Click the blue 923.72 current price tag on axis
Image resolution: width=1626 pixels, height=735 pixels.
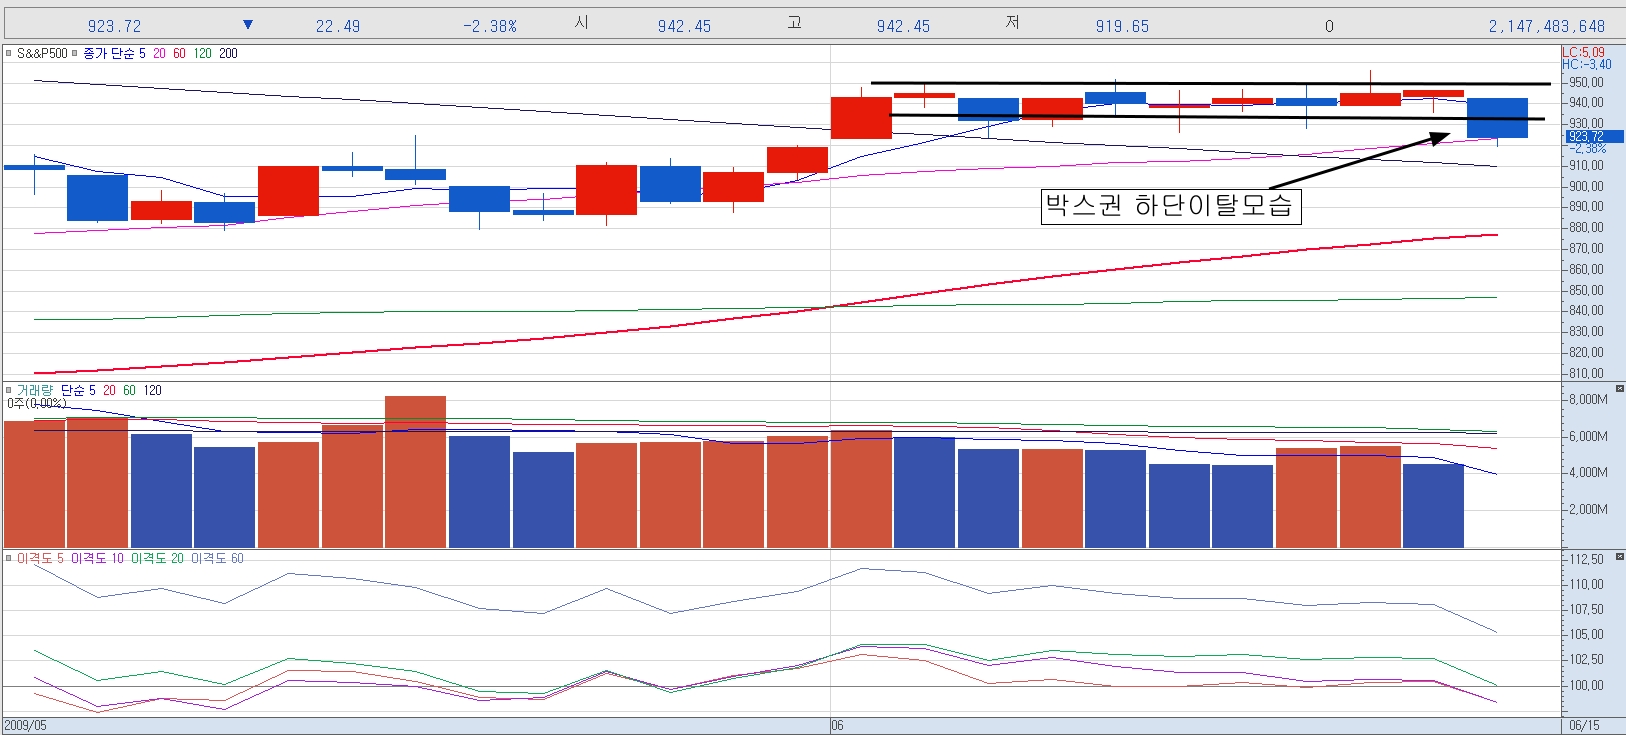[1587, 136]
